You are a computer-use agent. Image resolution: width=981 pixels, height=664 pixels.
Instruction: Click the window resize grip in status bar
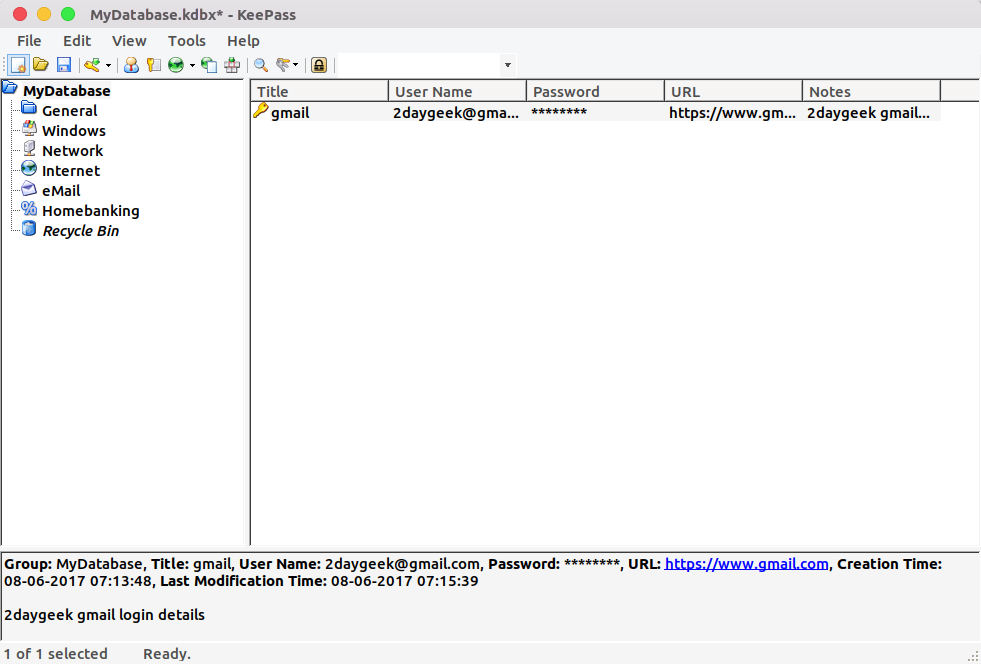pyautogui.click(x=973, y=655)
